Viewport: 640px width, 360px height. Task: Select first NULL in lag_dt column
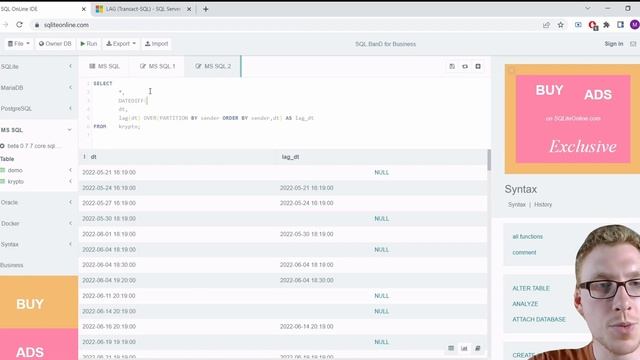pos(382,172)
